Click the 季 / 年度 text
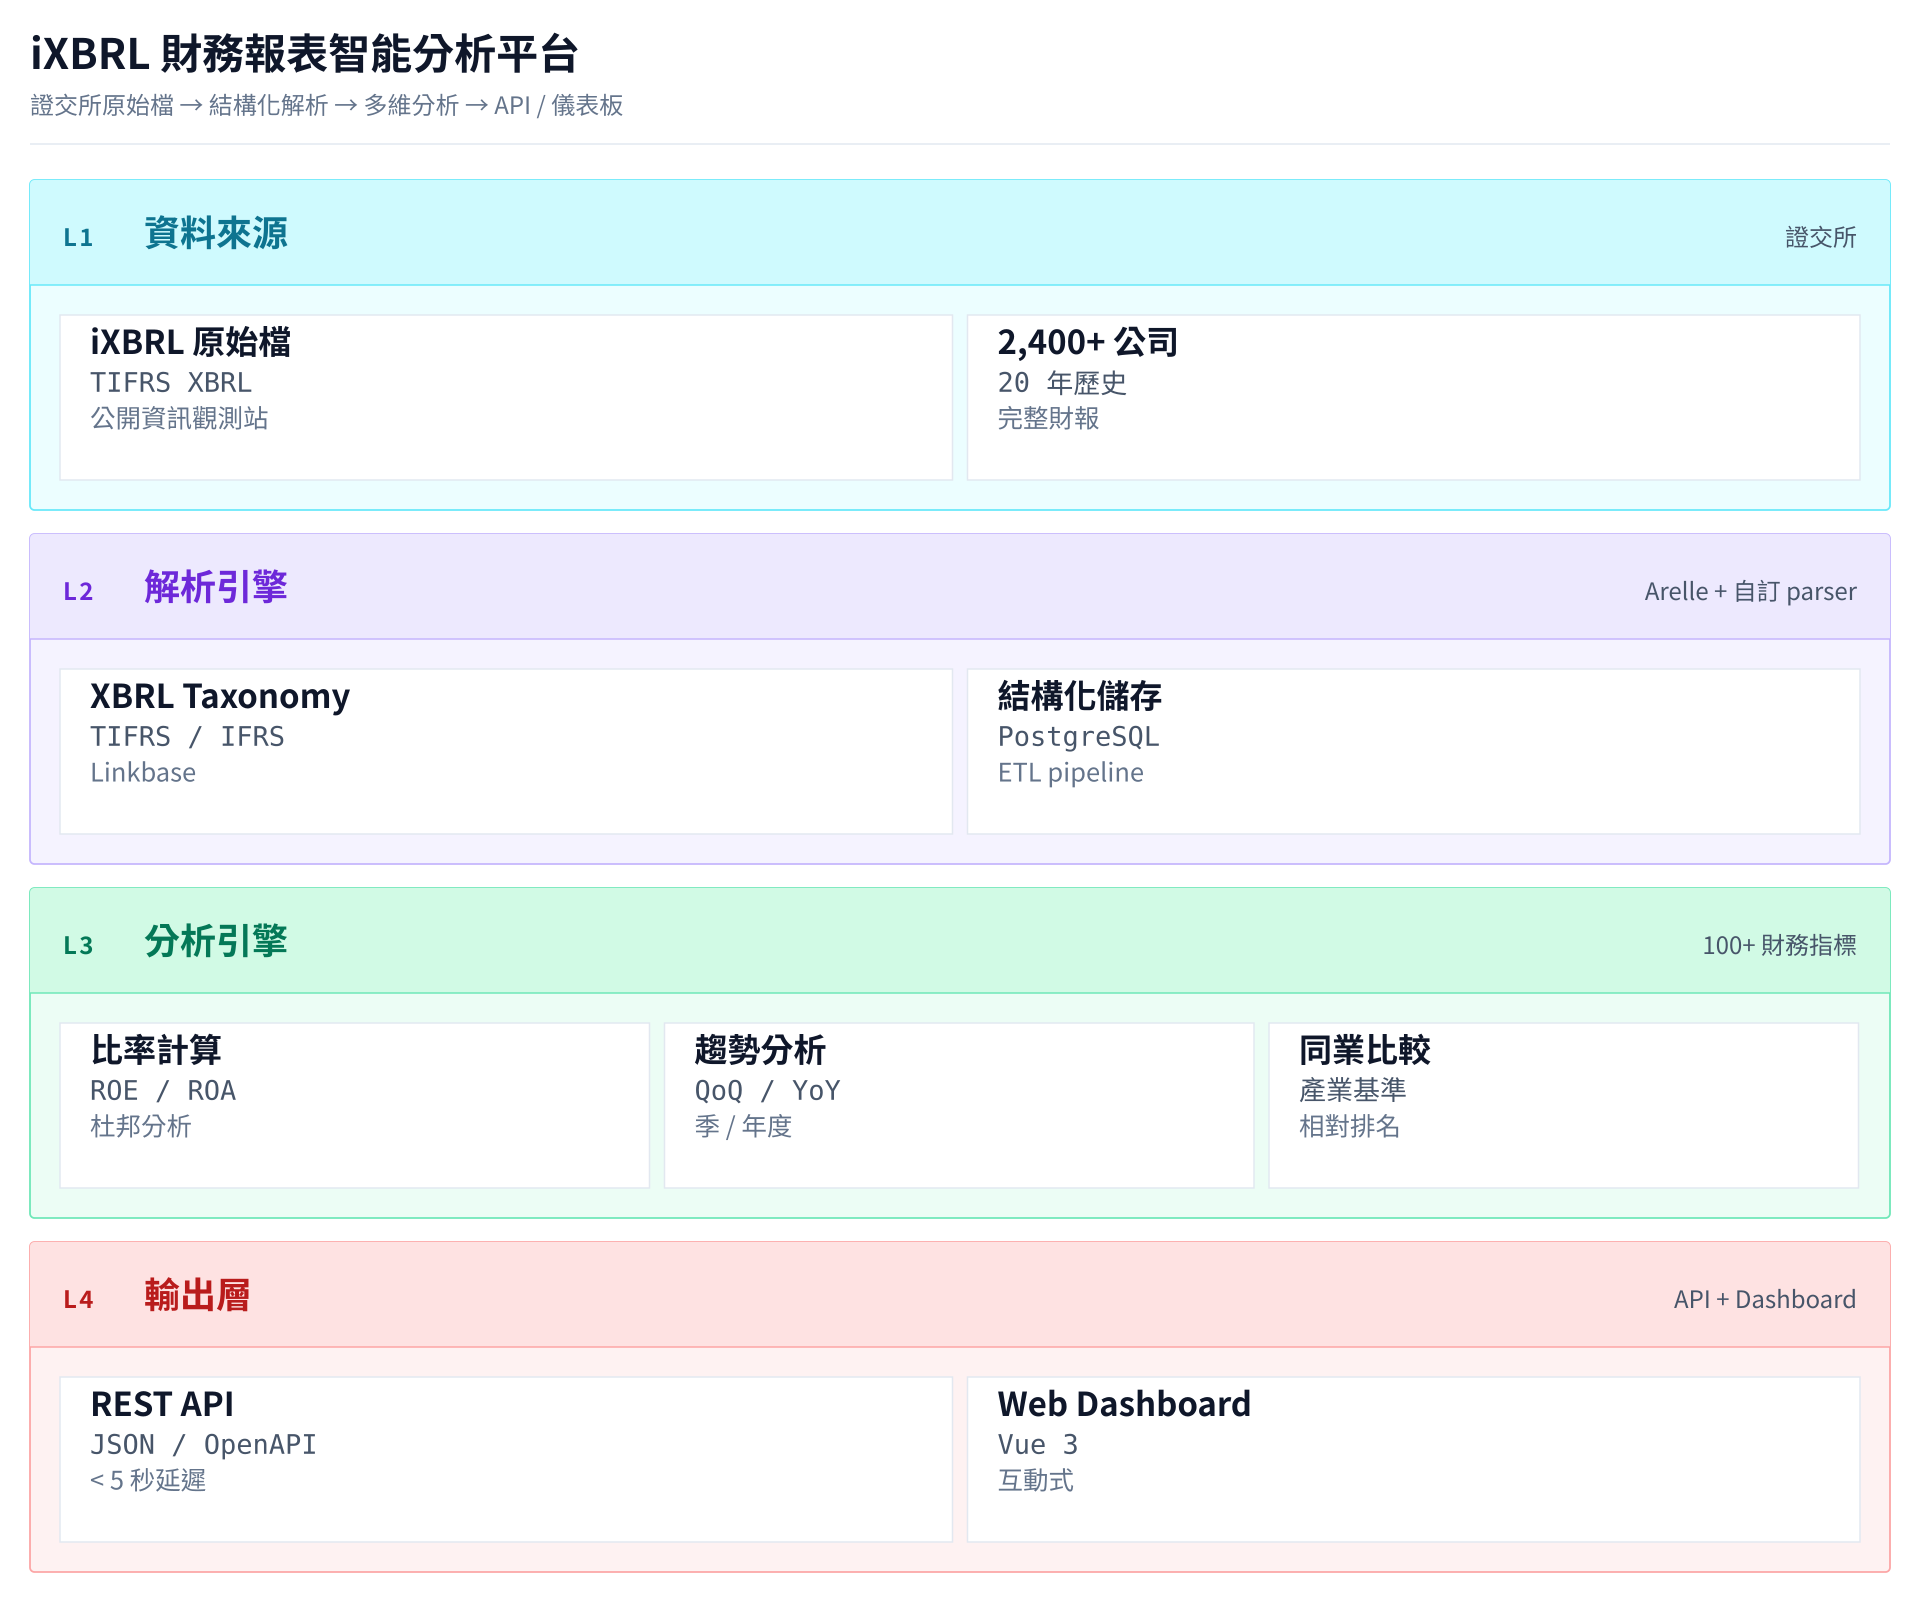 [743, 1126]
